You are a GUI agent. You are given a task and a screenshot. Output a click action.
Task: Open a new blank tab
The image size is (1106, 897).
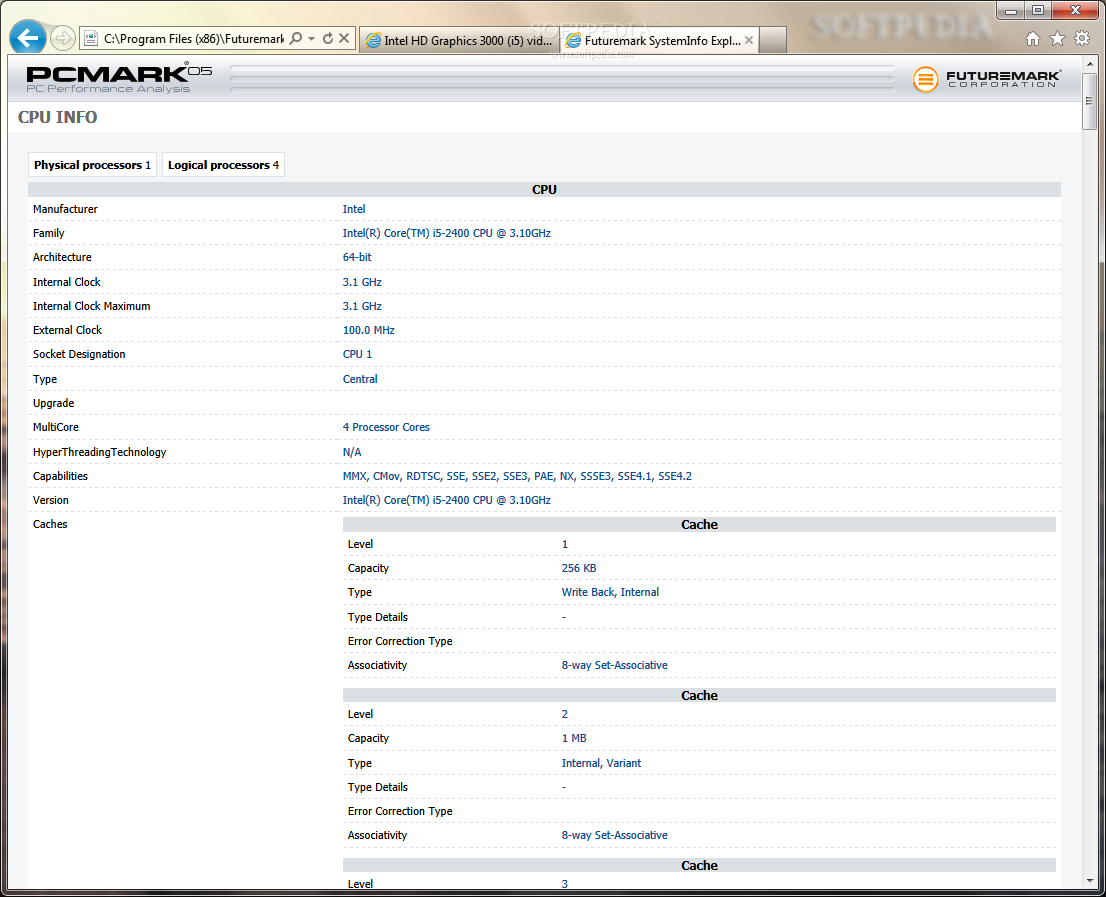773,40
